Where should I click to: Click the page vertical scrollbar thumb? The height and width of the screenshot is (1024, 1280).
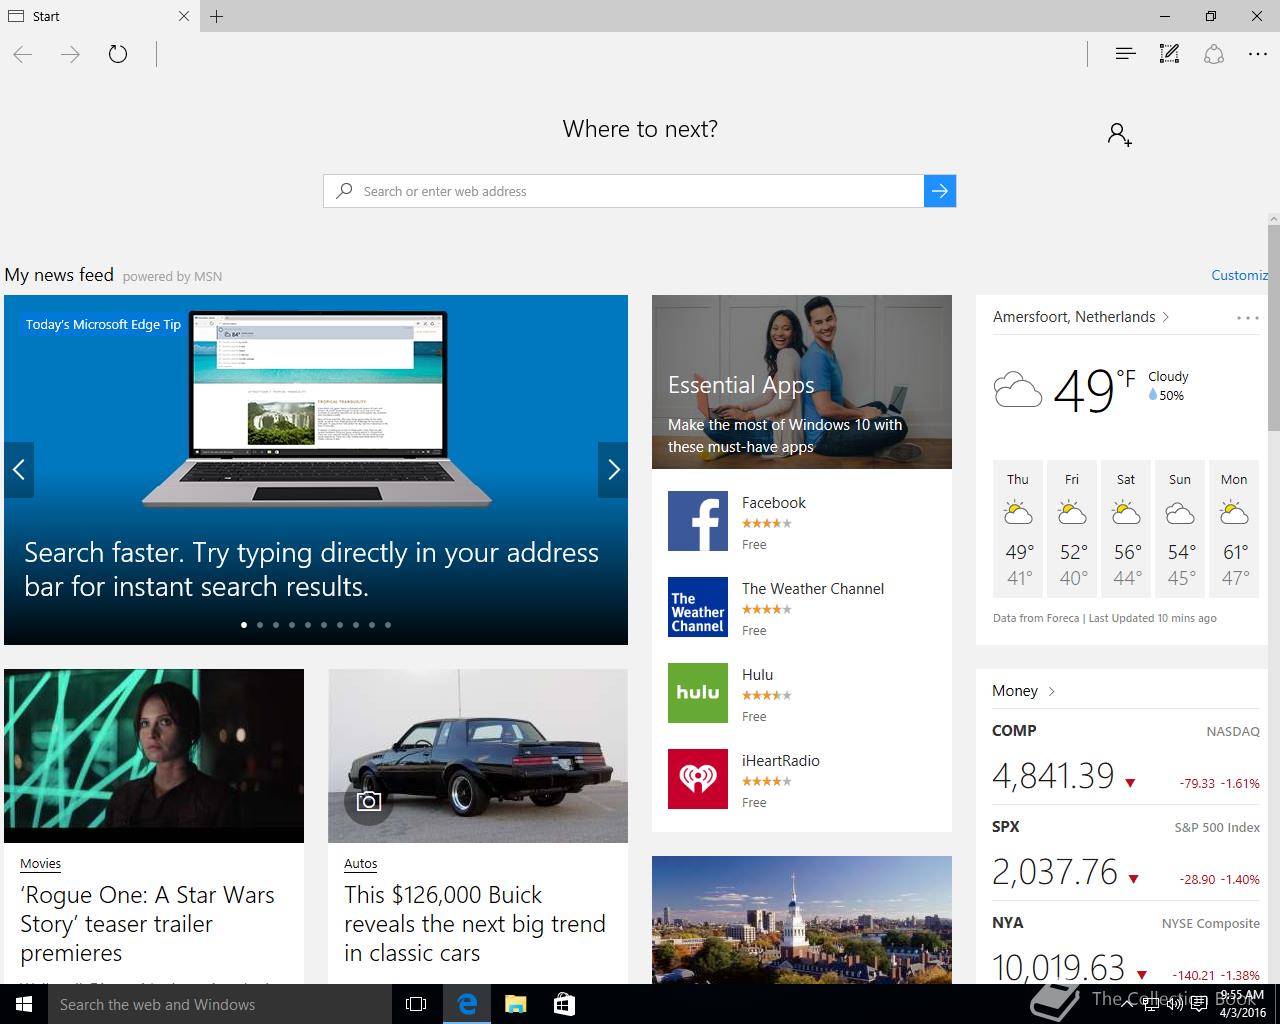pyautogui.click(x=1274, y=328)
